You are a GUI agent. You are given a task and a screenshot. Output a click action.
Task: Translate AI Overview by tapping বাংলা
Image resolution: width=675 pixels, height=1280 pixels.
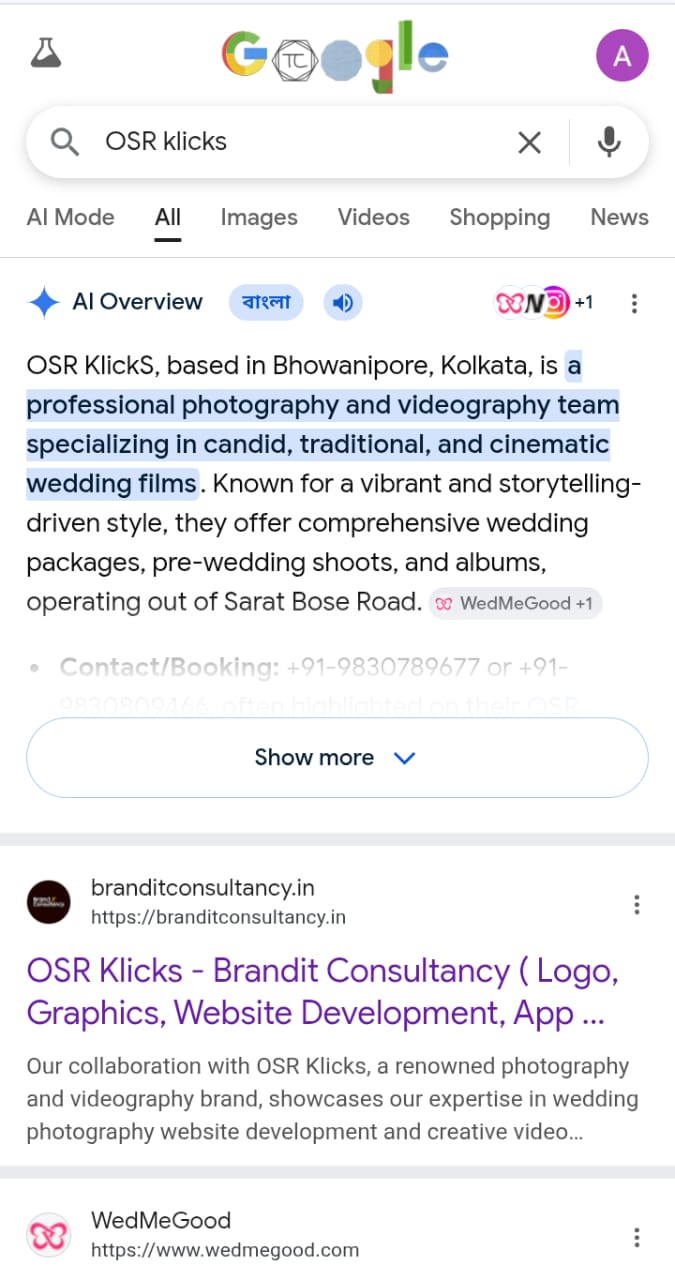(265, 302)
